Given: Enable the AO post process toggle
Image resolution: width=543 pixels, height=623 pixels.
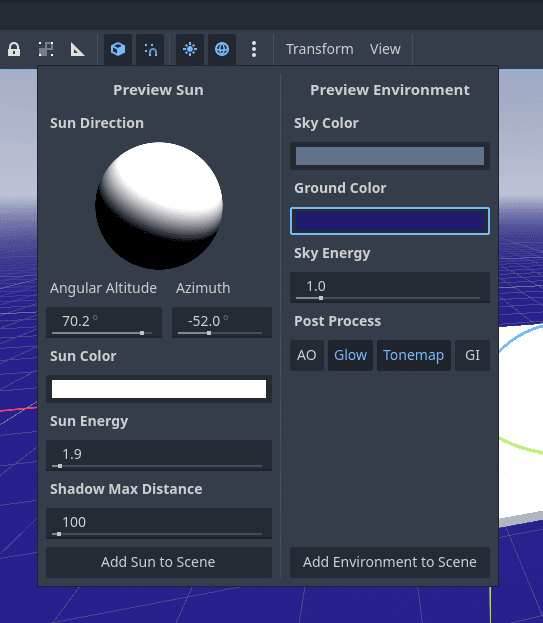Looking at the screenshot, I should click(x=307, y=355).
